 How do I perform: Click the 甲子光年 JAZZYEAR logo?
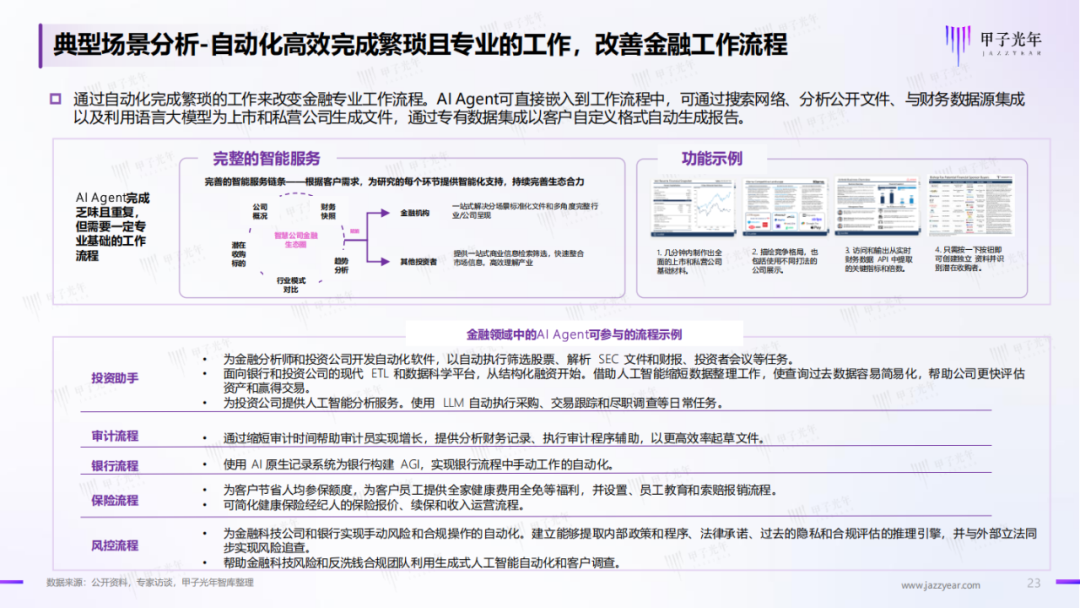point(993,43)
